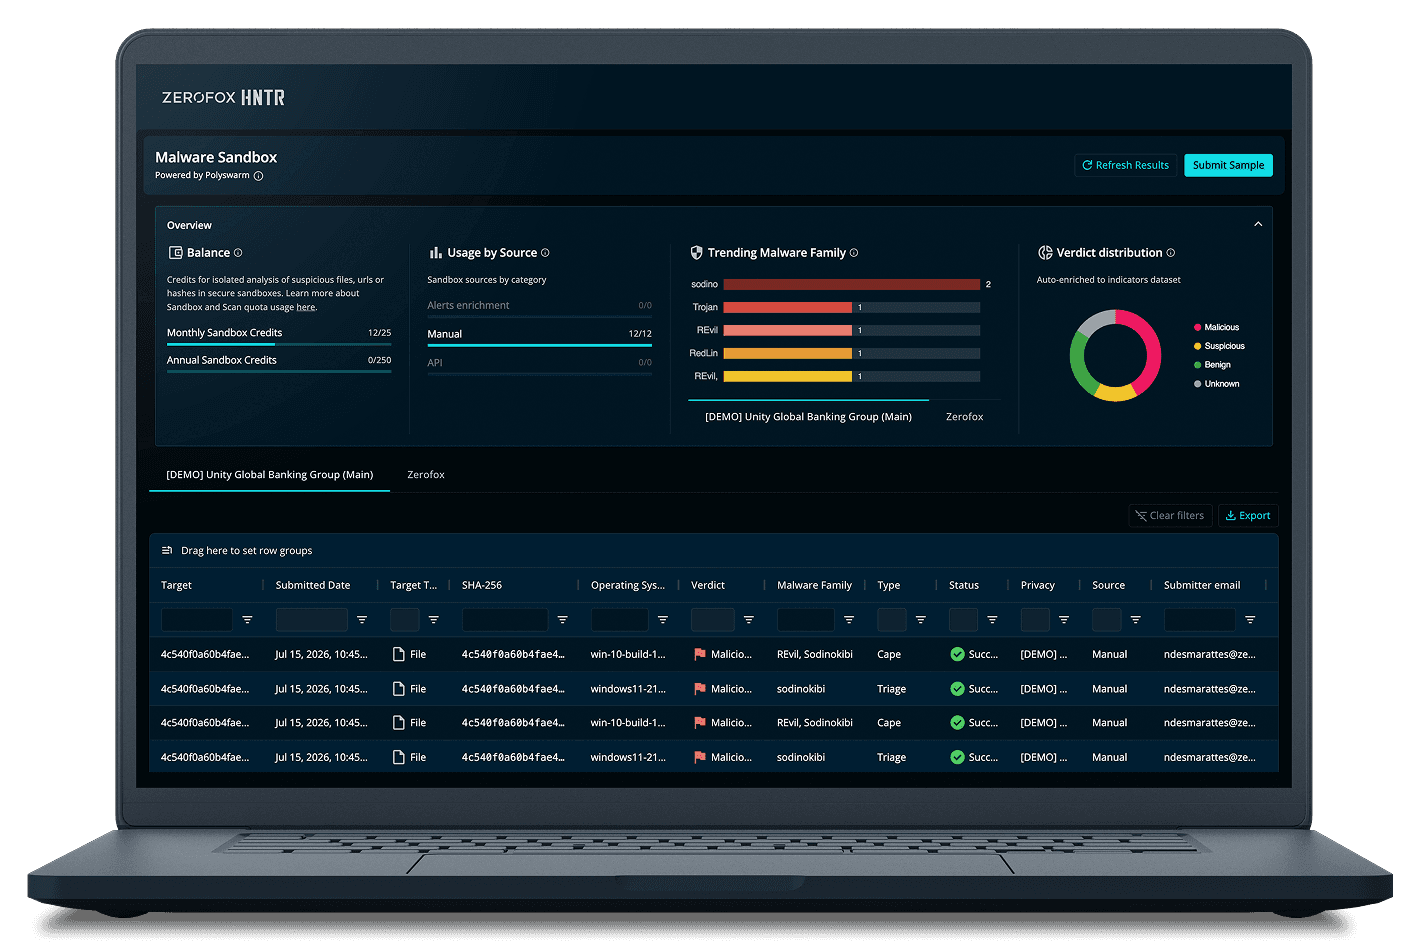Click the Annual Sandbox Credits progress bar
Screen dimensions: 1416x952
pos(279,371)
